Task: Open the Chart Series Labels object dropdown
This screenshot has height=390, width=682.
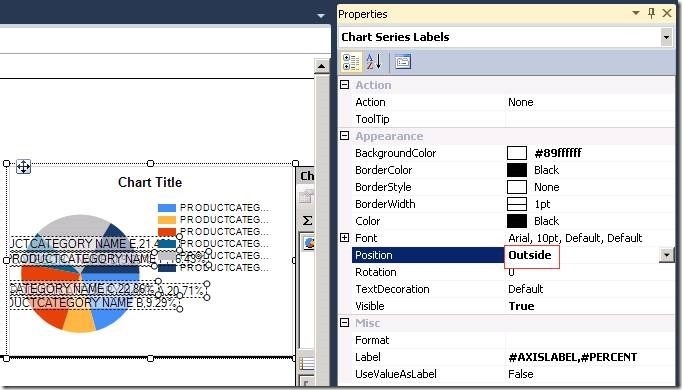Action: point(666,37)
